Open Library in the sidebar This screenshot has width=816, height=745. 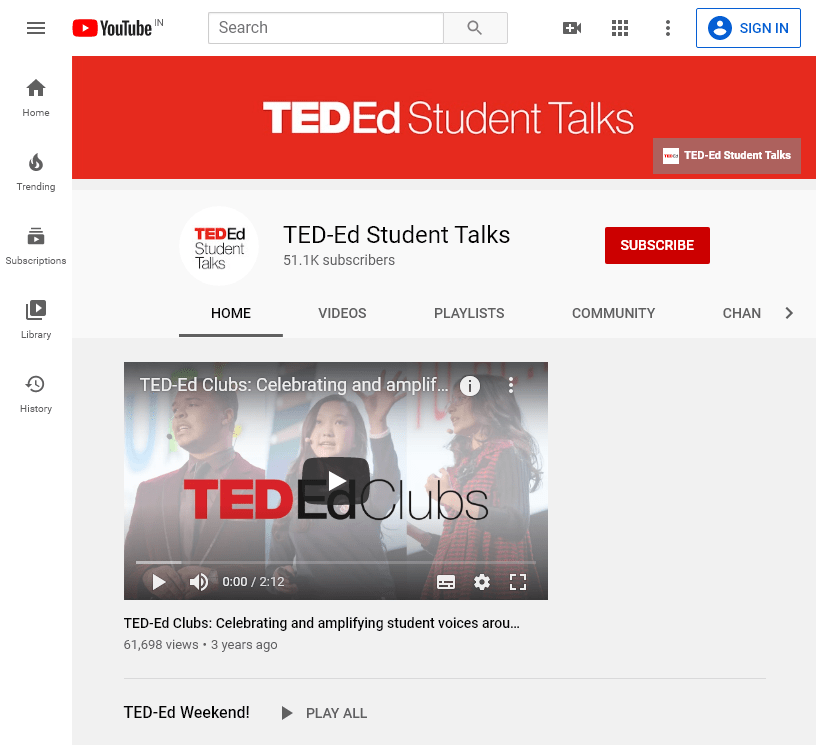point(36,319)
